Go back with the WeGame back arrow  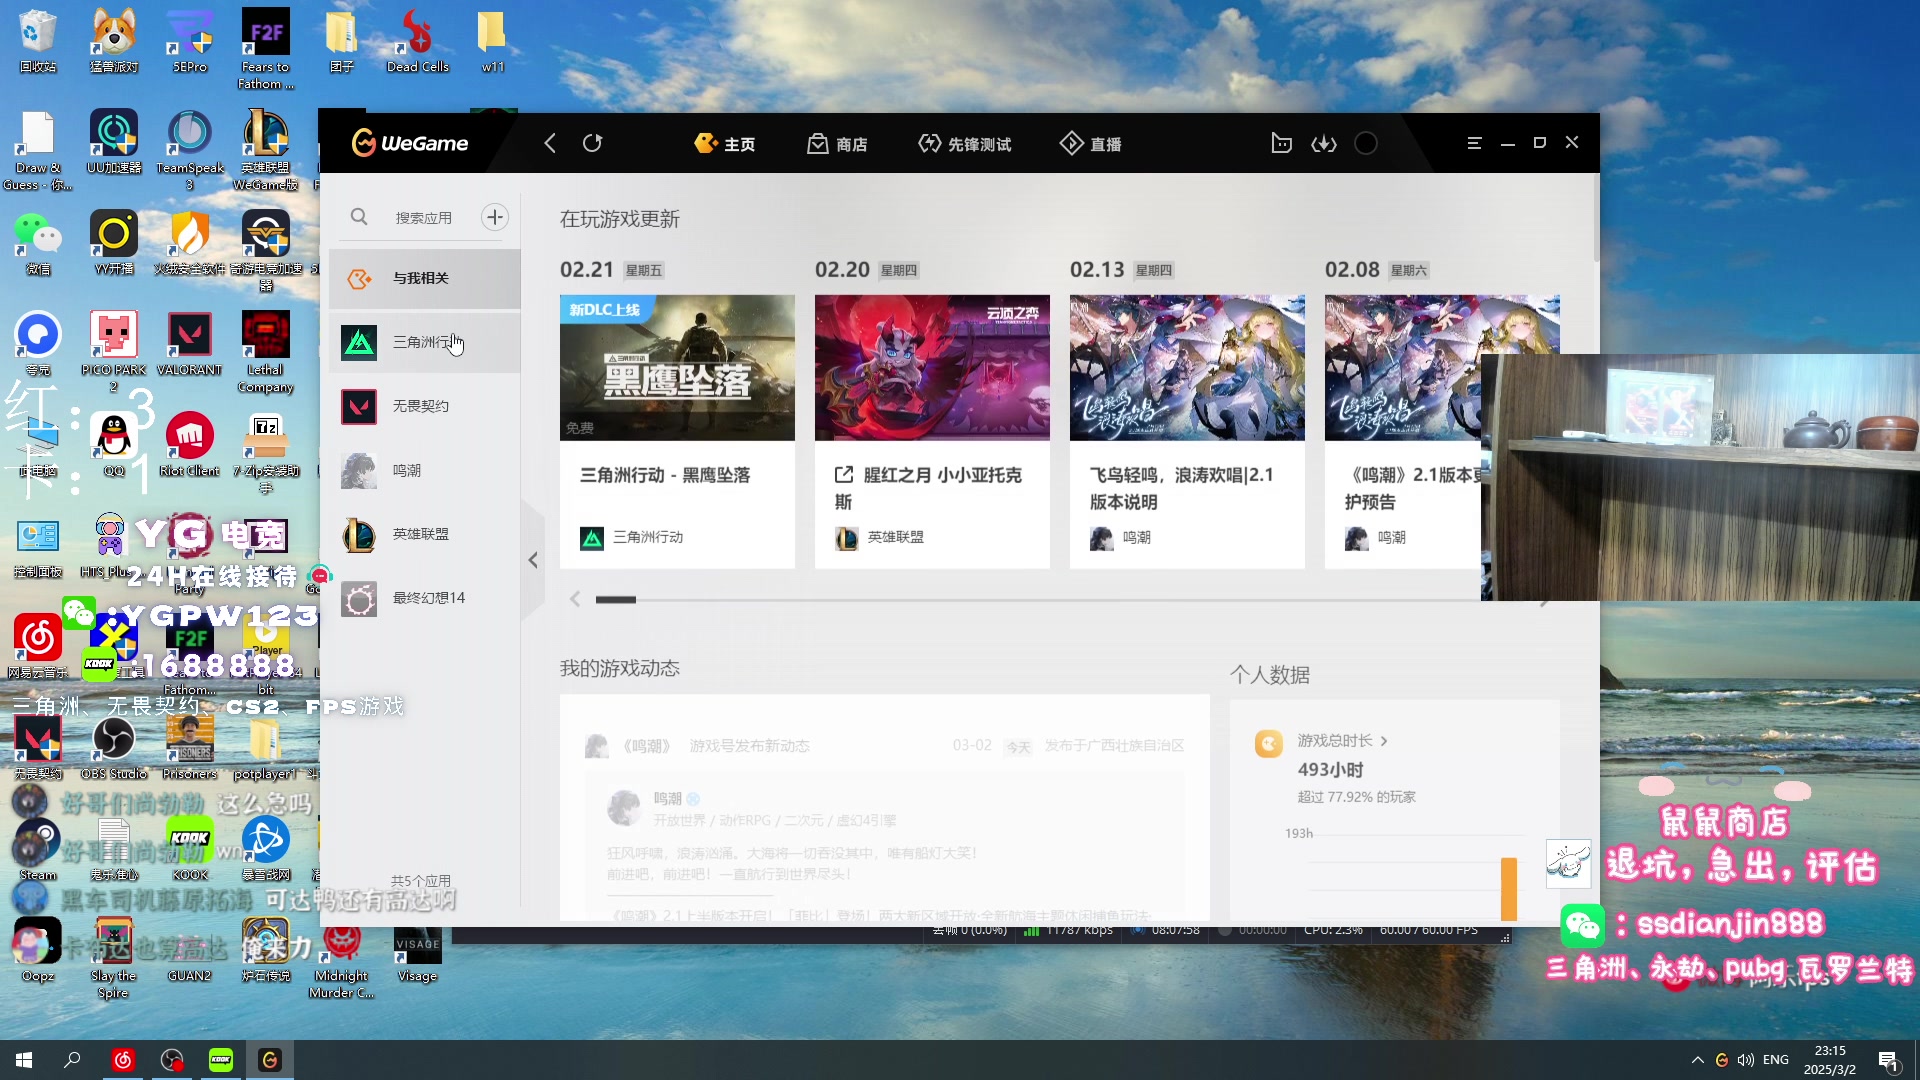tap(550, 143)
